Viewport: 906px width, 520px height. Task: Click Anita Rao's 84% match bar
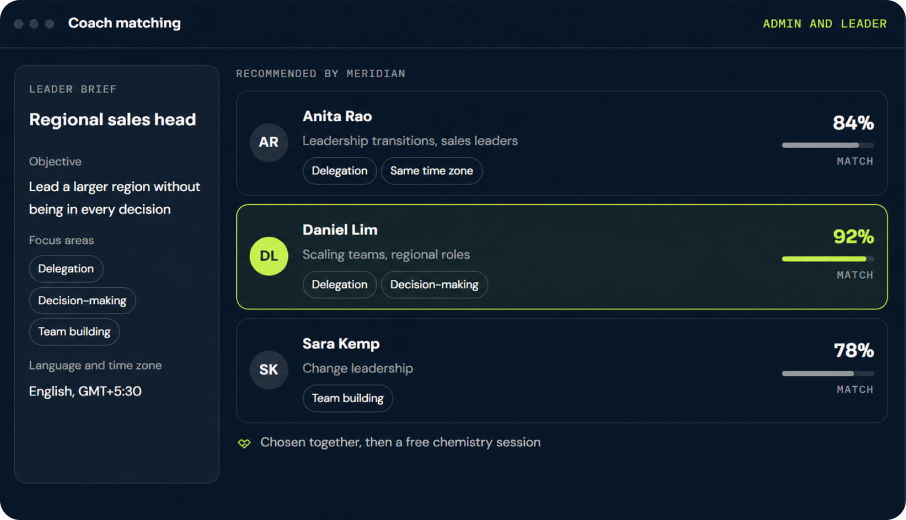point(827,145)
